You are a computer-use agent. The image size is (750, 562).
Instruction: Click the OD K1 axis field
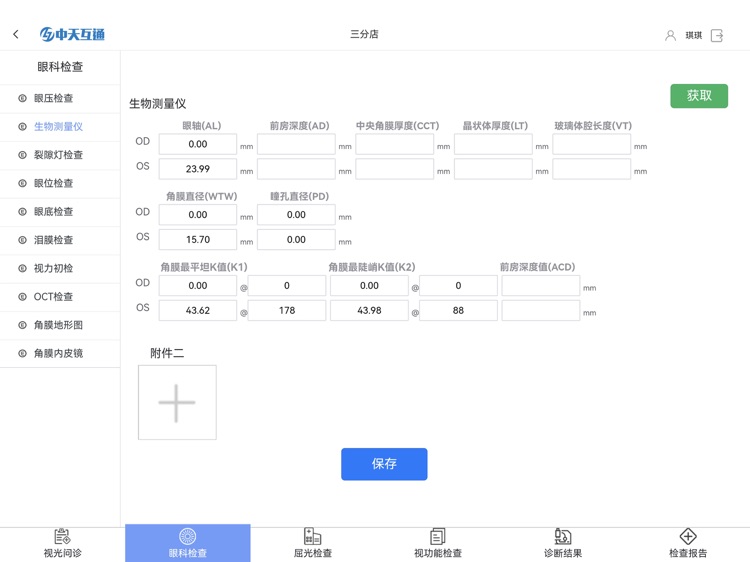point(287,286)
